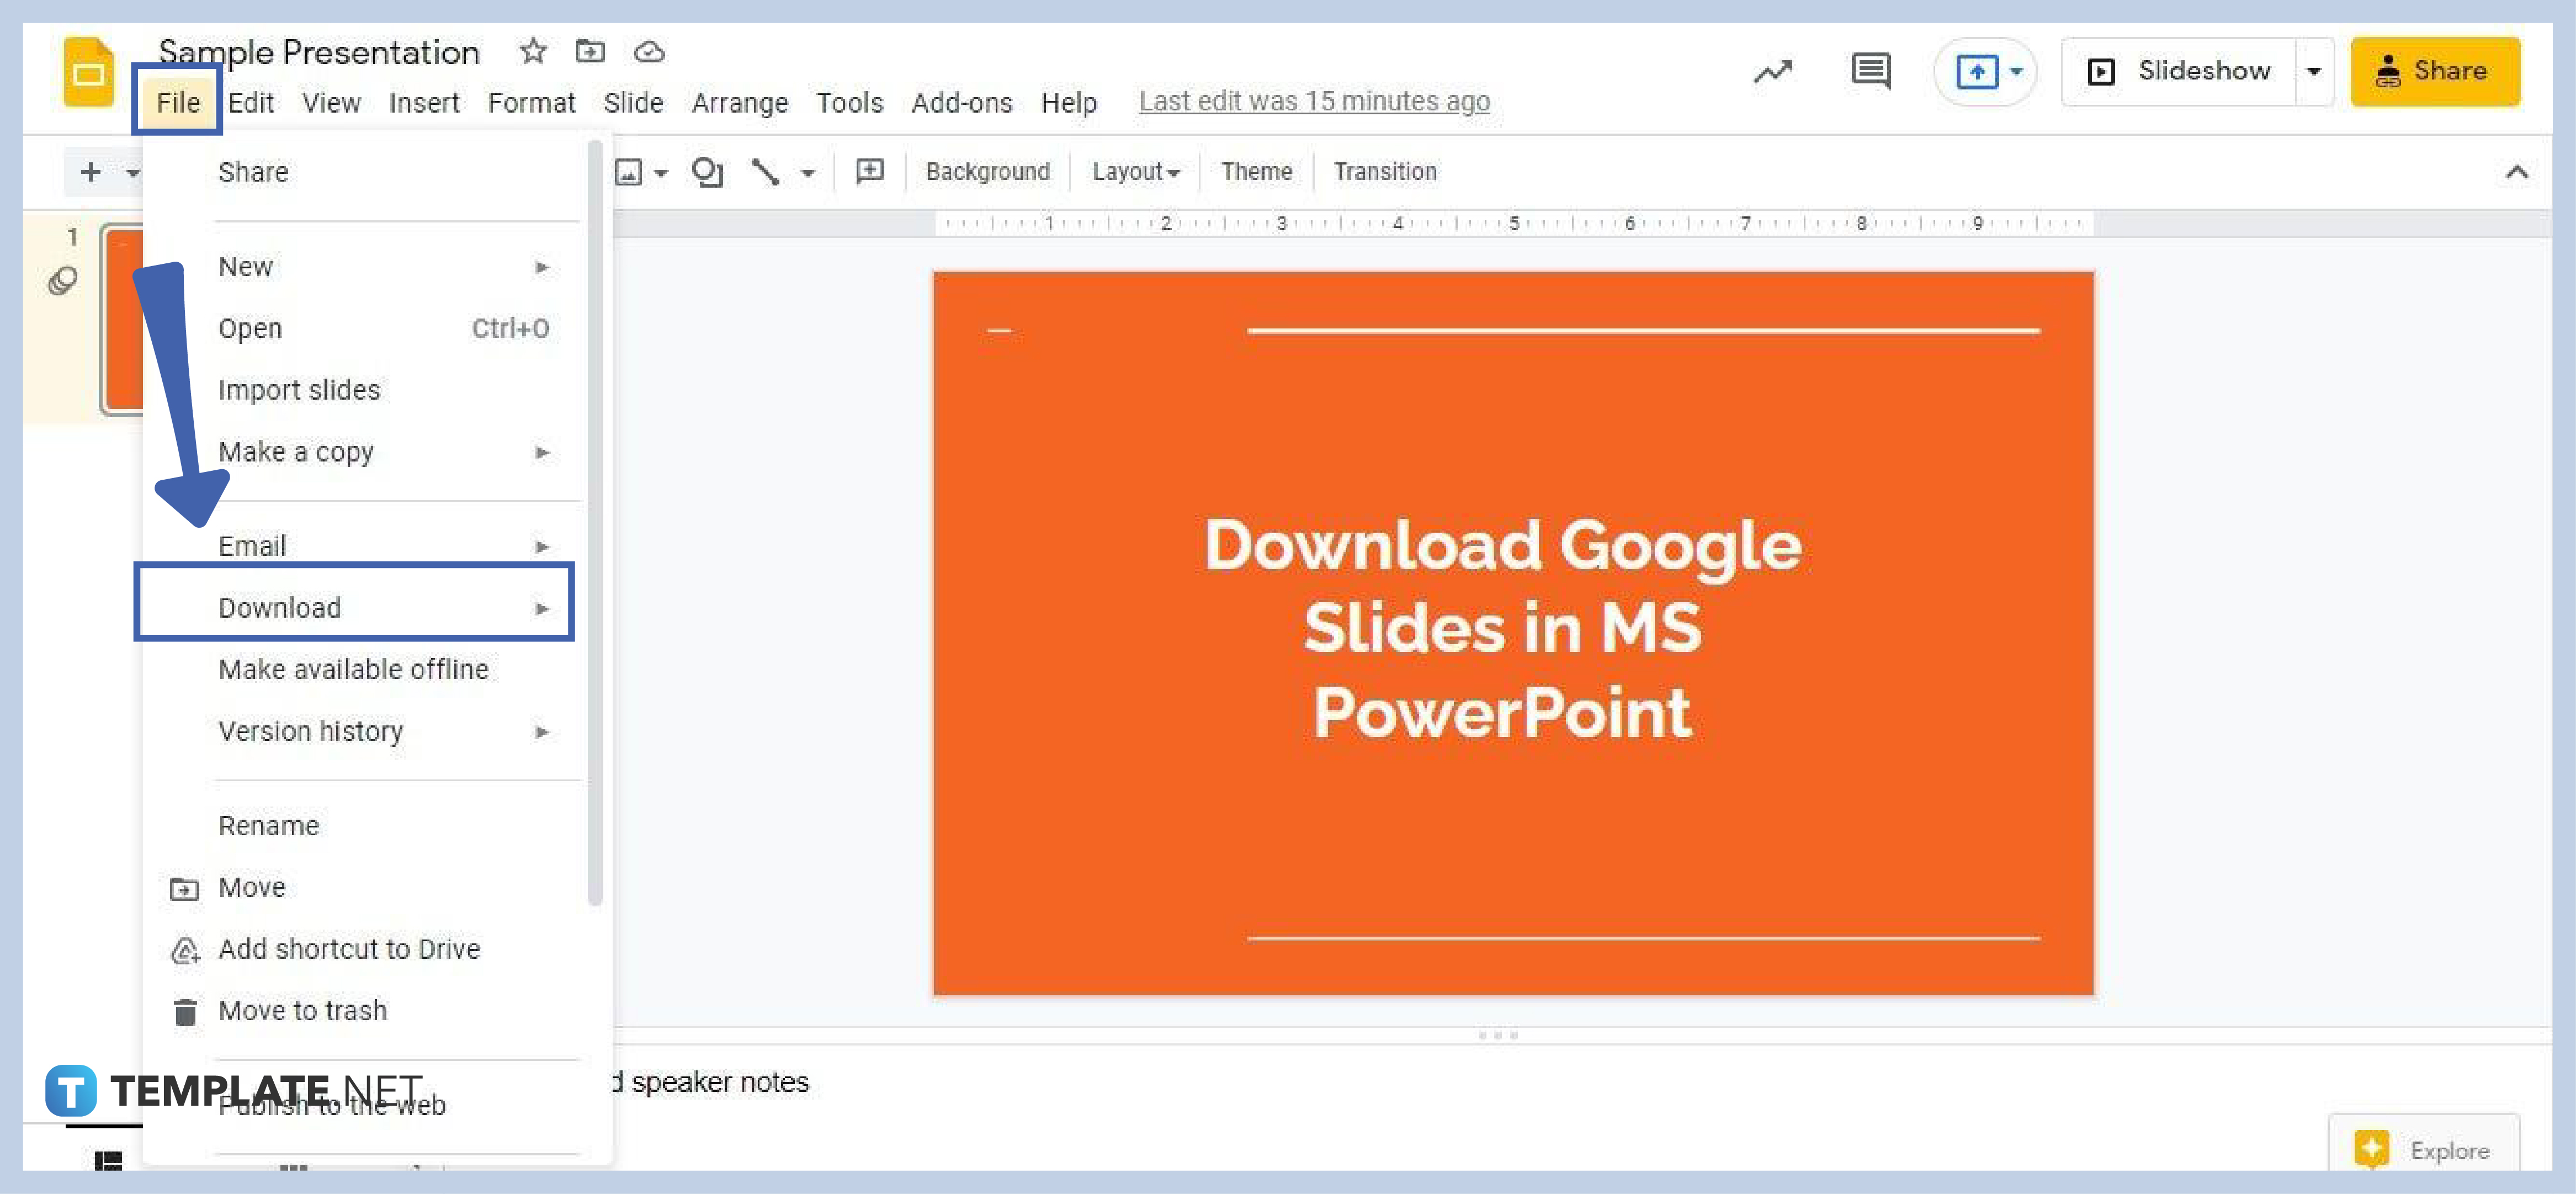Select the Background toolbar option
The image size is (2576, 1194).
(x=987, y=171)
